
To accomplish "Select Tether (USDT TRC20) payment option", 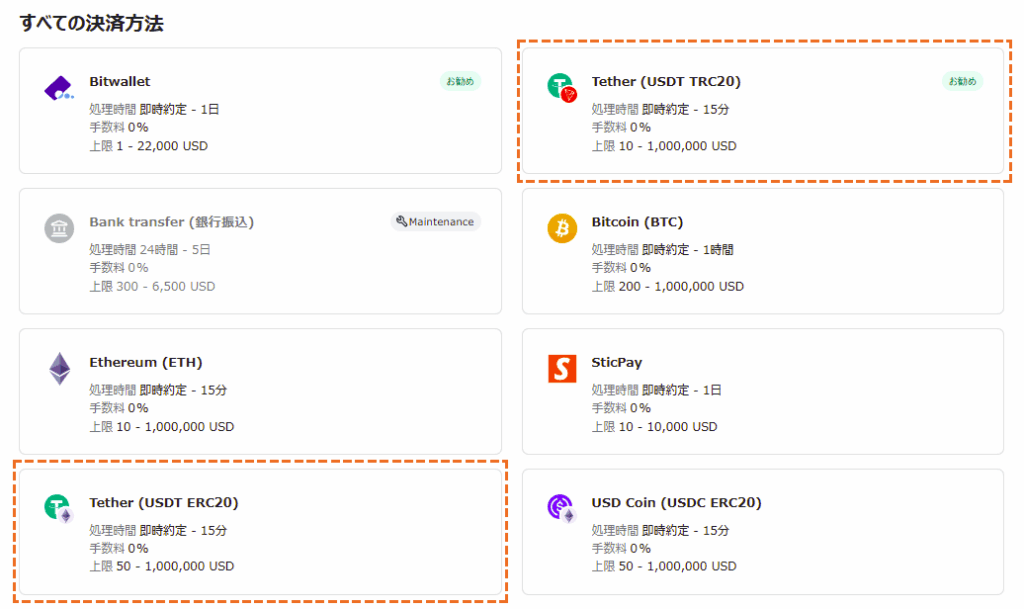I will 763,110.
